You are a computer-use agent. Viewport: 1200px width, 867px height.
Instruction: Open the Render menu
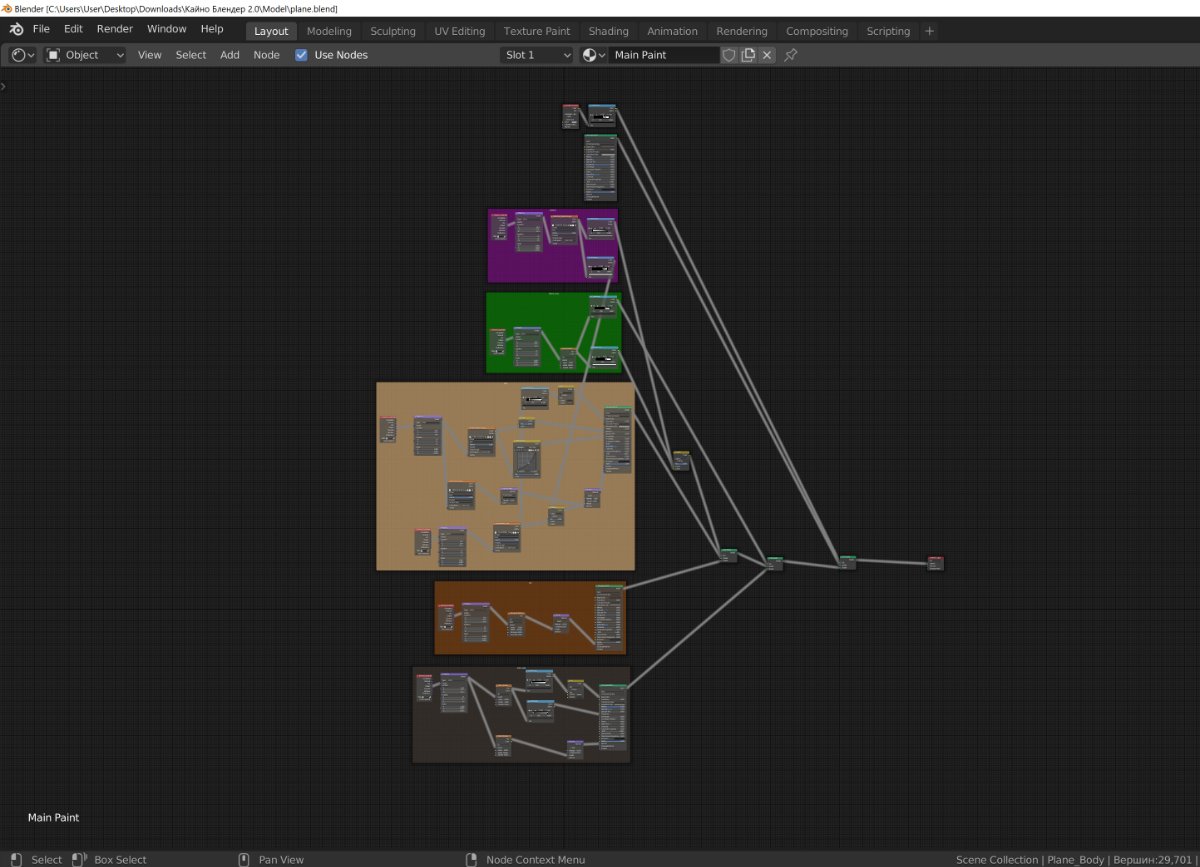pos(115,30)
